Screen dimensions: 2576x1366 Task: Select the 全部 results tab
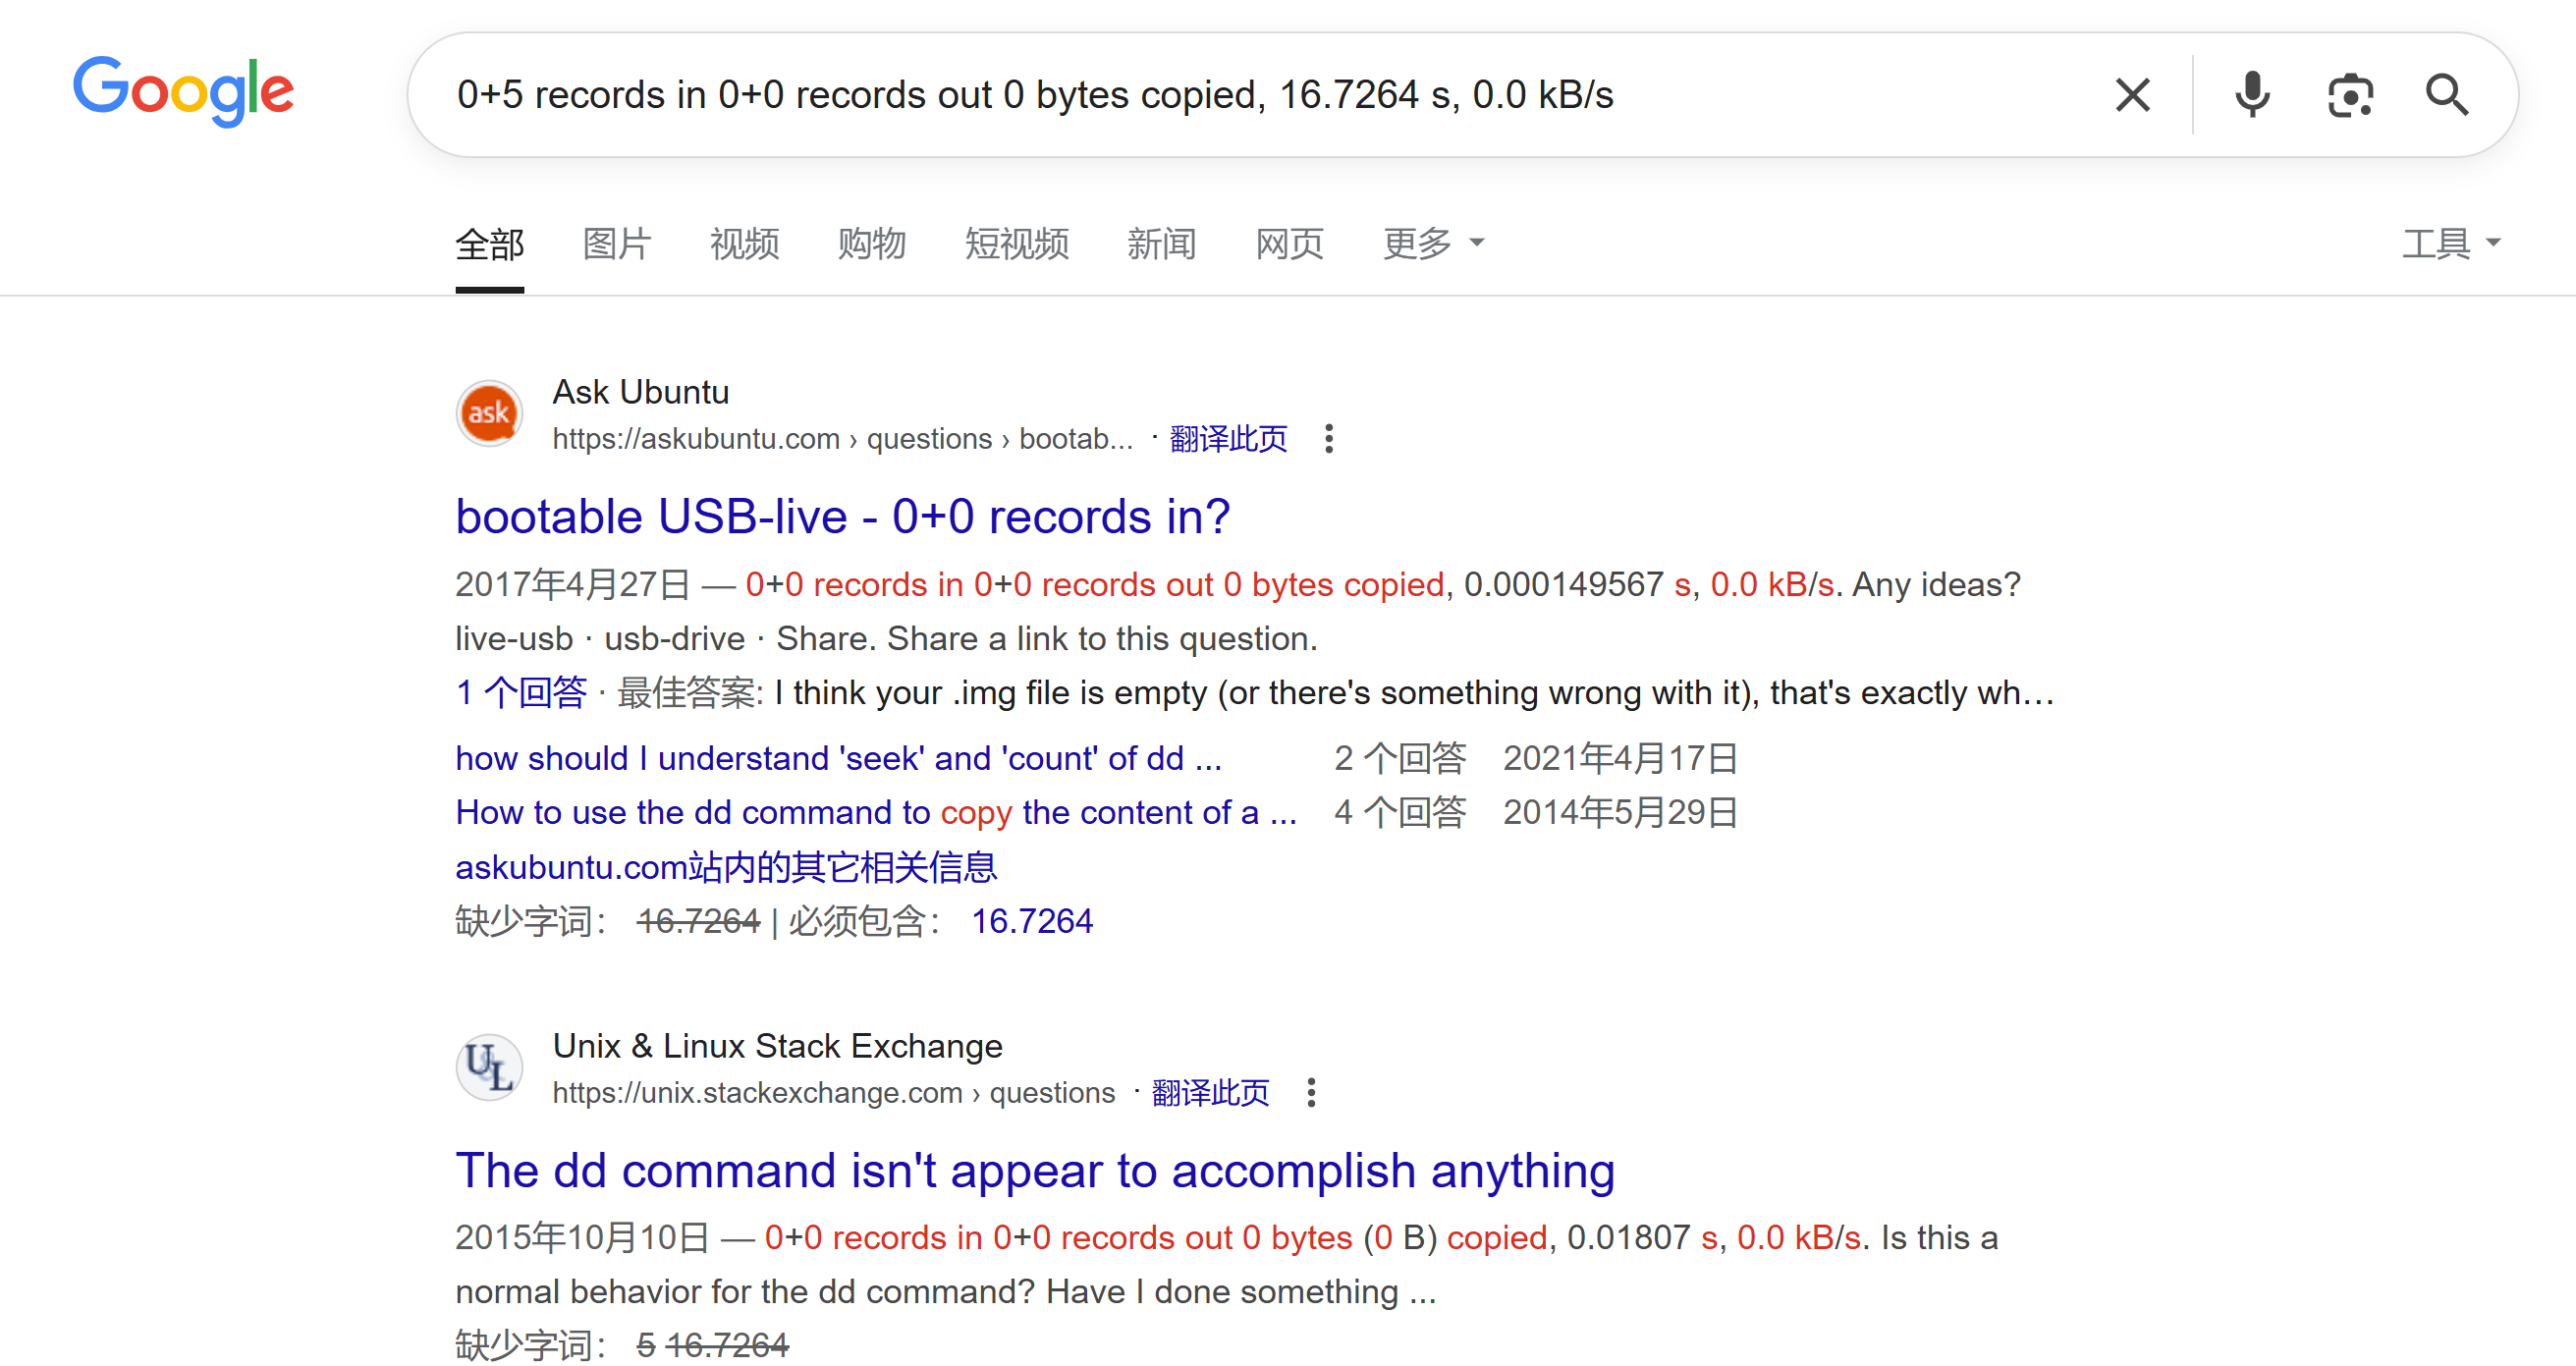coord(489,243)
